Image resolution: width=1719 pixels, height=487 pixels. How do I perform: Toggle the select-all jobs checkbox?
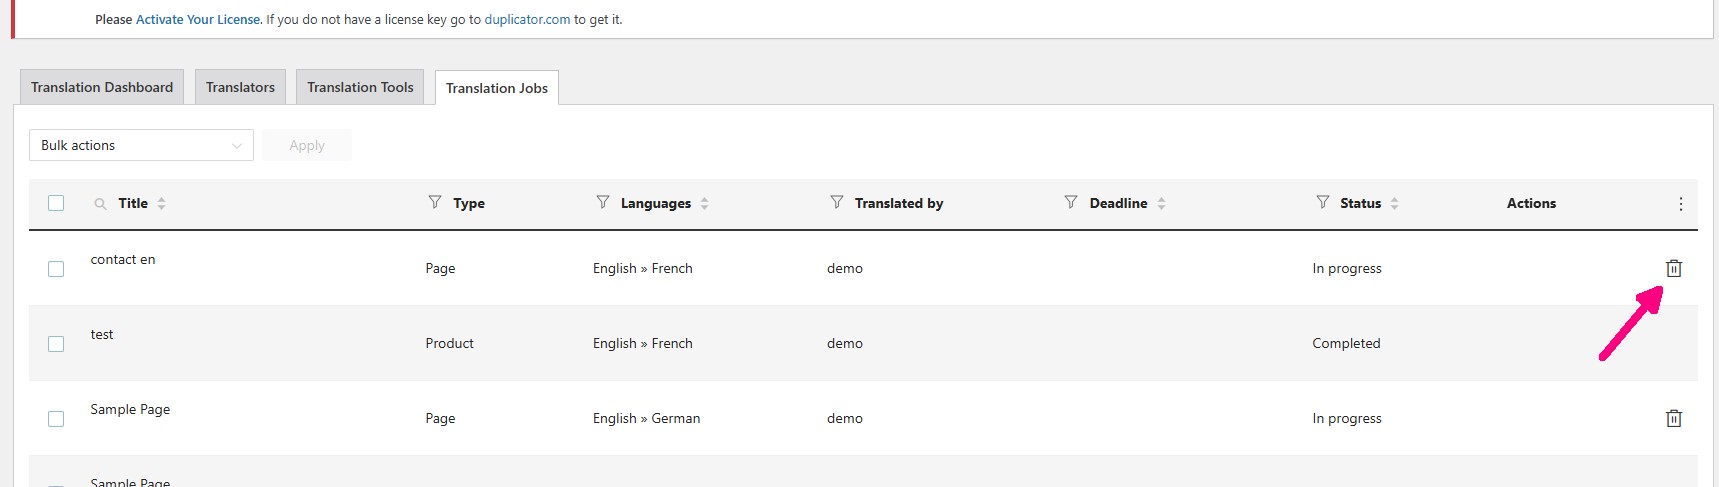pyautogui.click(x=56, y=203)
